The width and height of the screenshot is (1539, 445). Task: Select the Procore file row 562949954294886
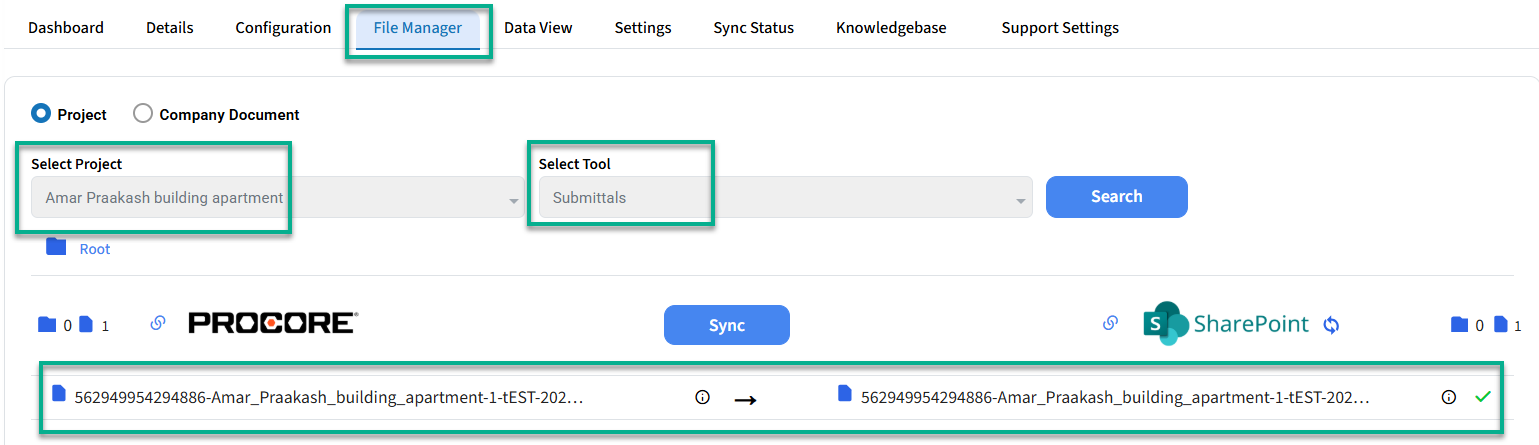coord(328,398)
